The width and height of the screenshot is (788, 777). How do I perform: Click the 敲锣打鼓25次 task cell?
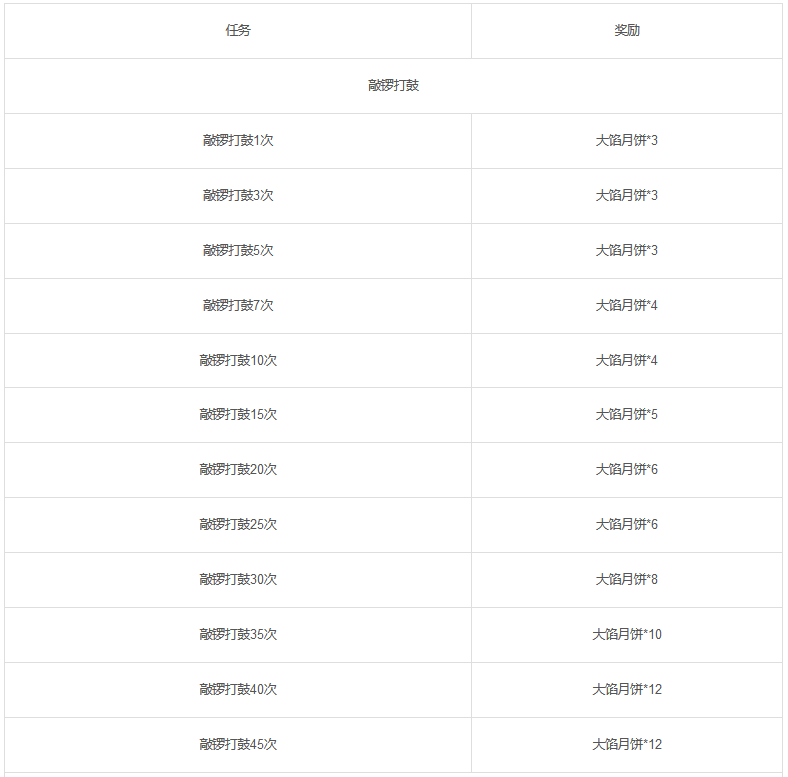(x=238, y=525)
